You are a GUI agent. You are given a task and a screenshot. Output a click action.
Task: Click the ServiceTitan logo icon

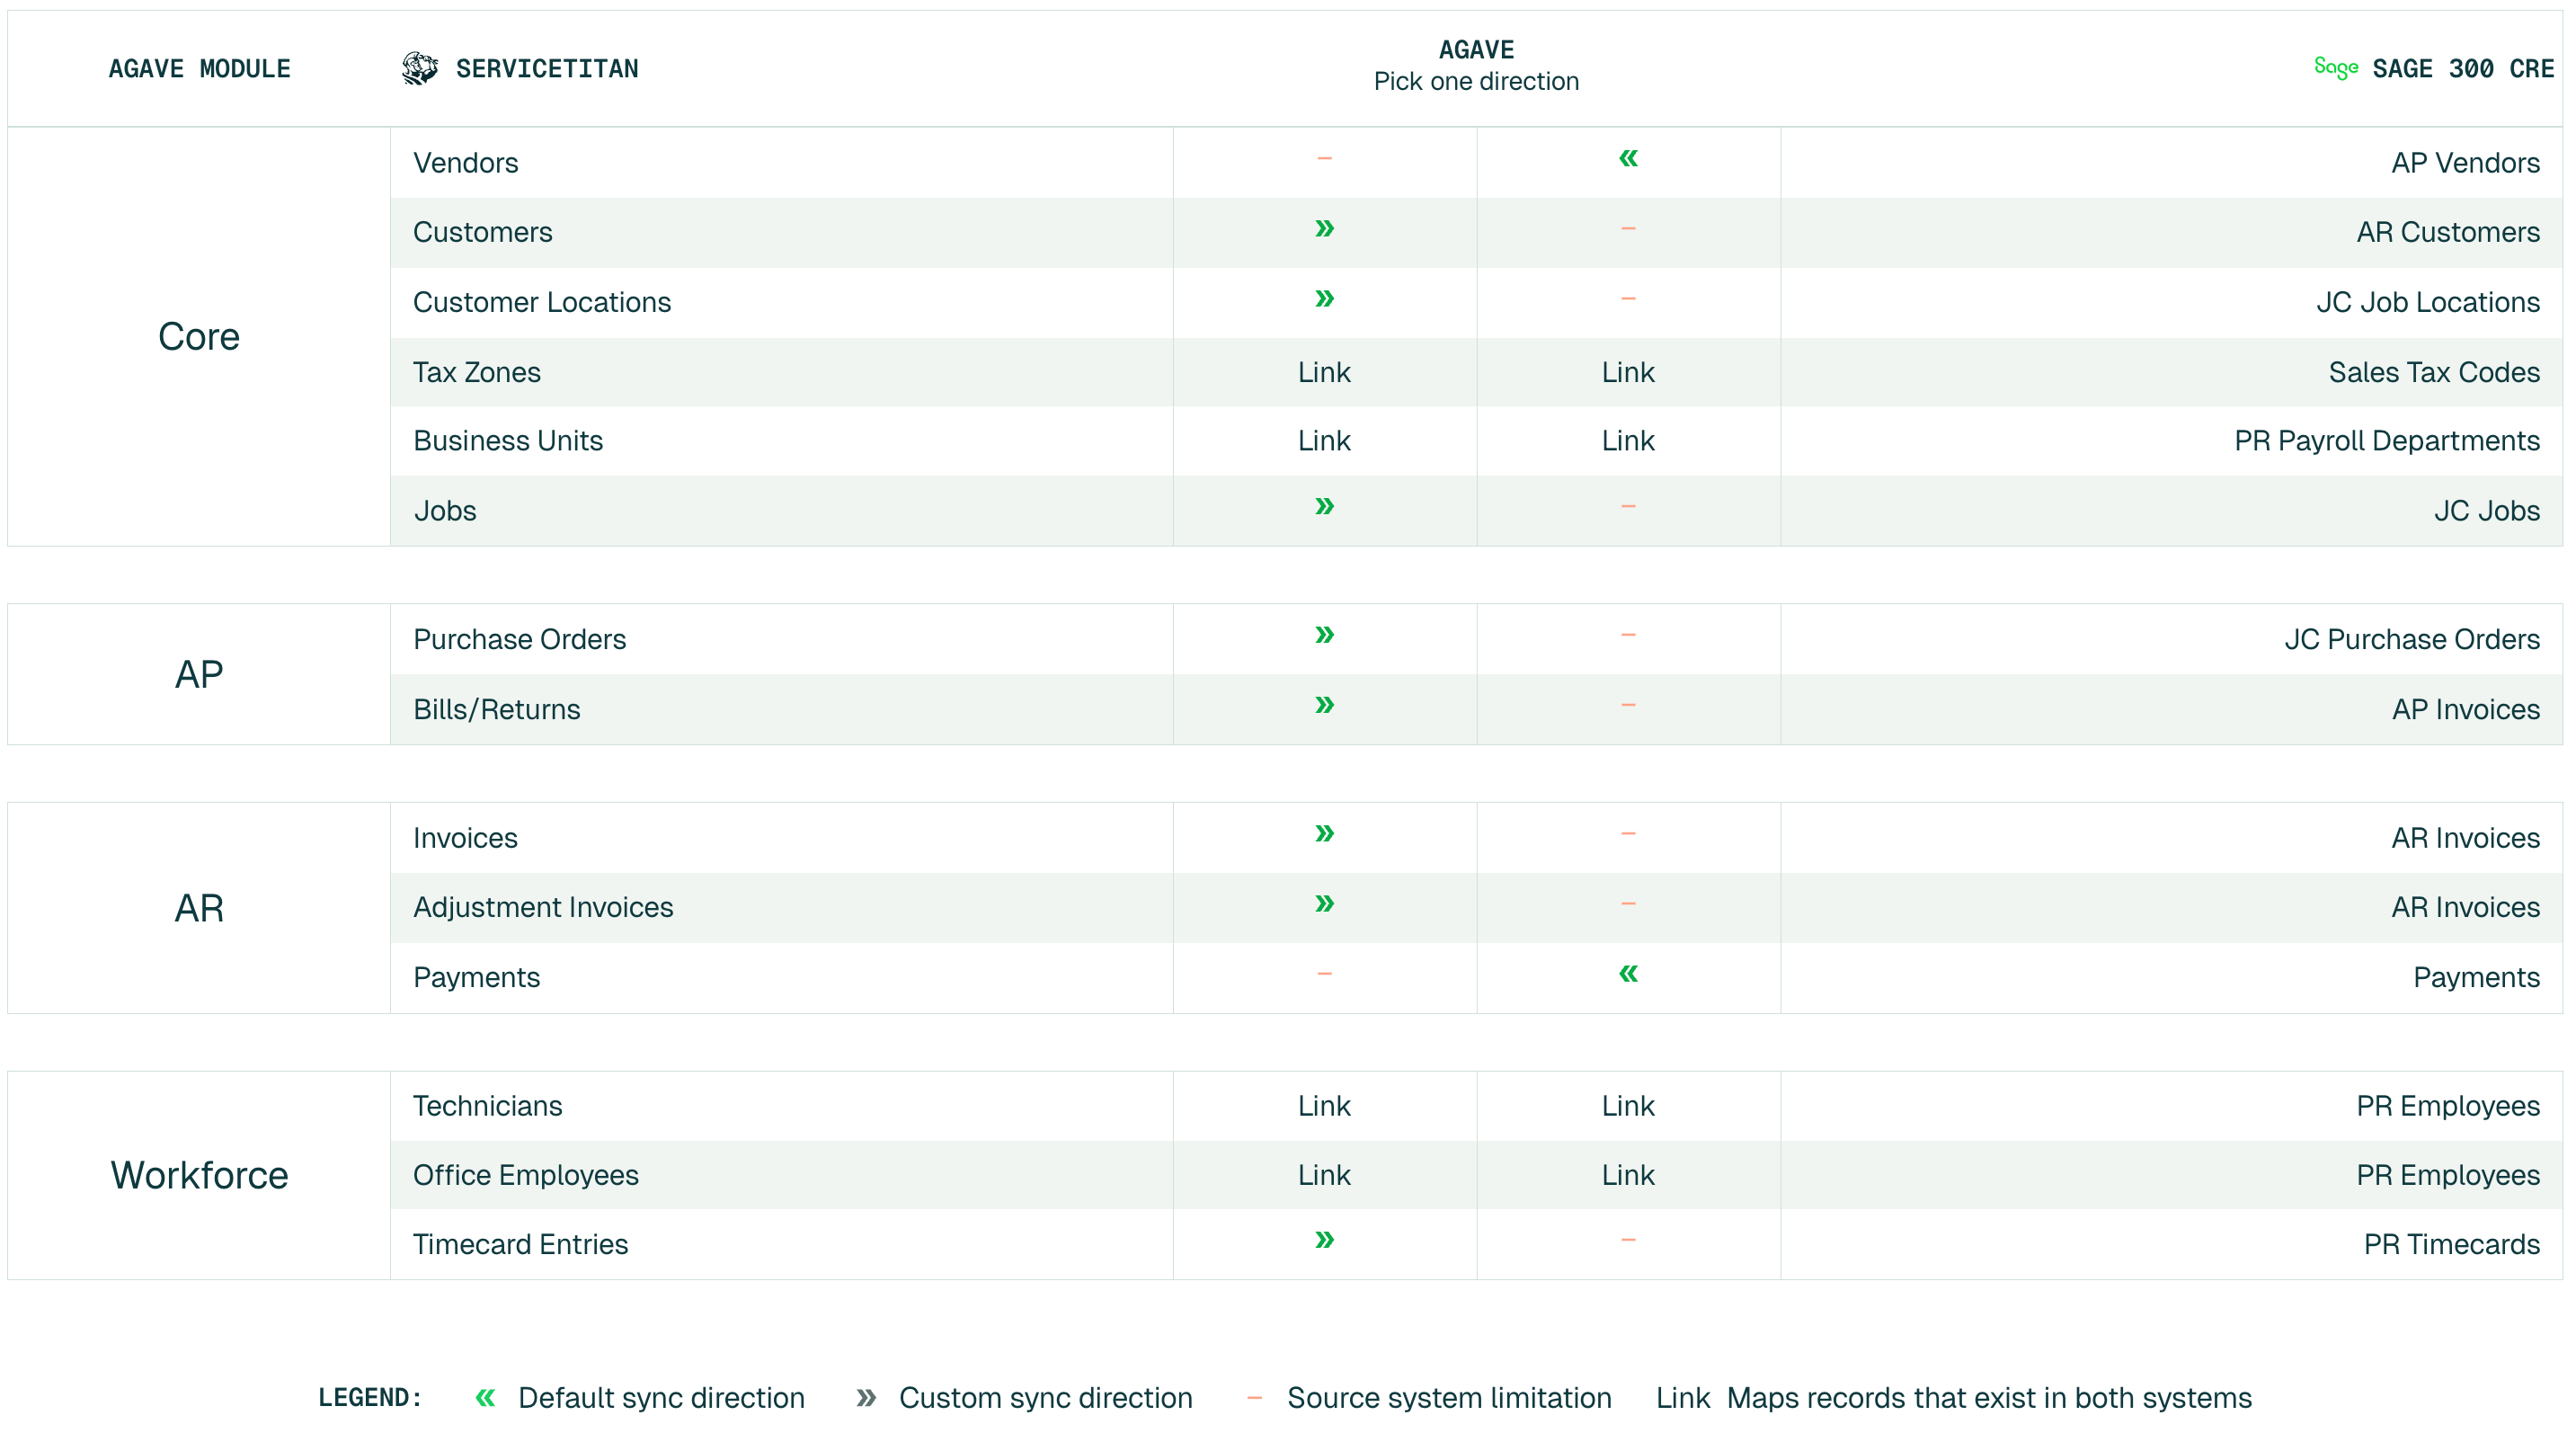coord(420,68)
